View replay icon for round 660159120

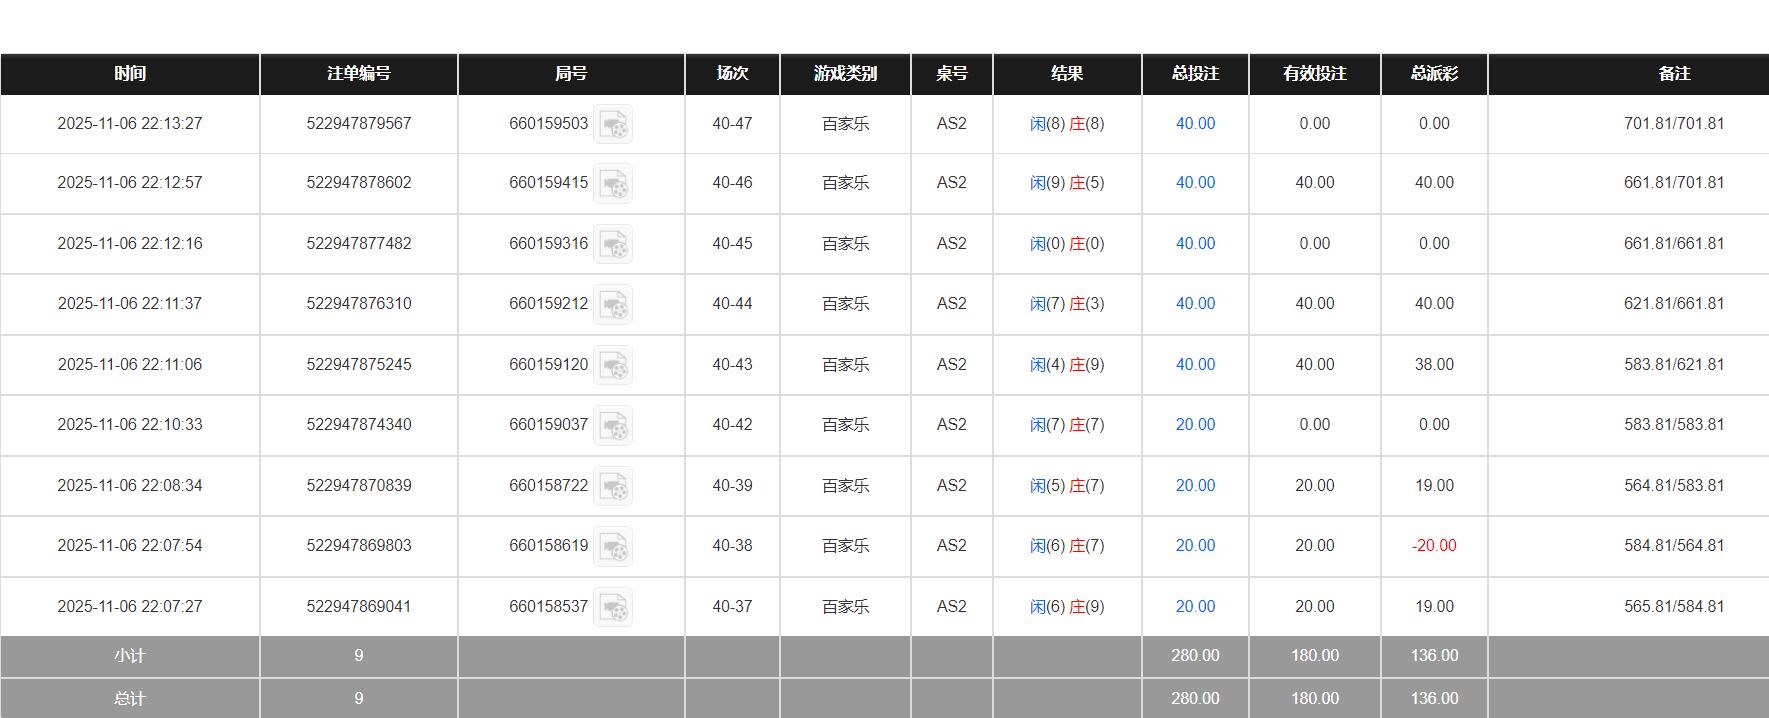click(613, 366)
